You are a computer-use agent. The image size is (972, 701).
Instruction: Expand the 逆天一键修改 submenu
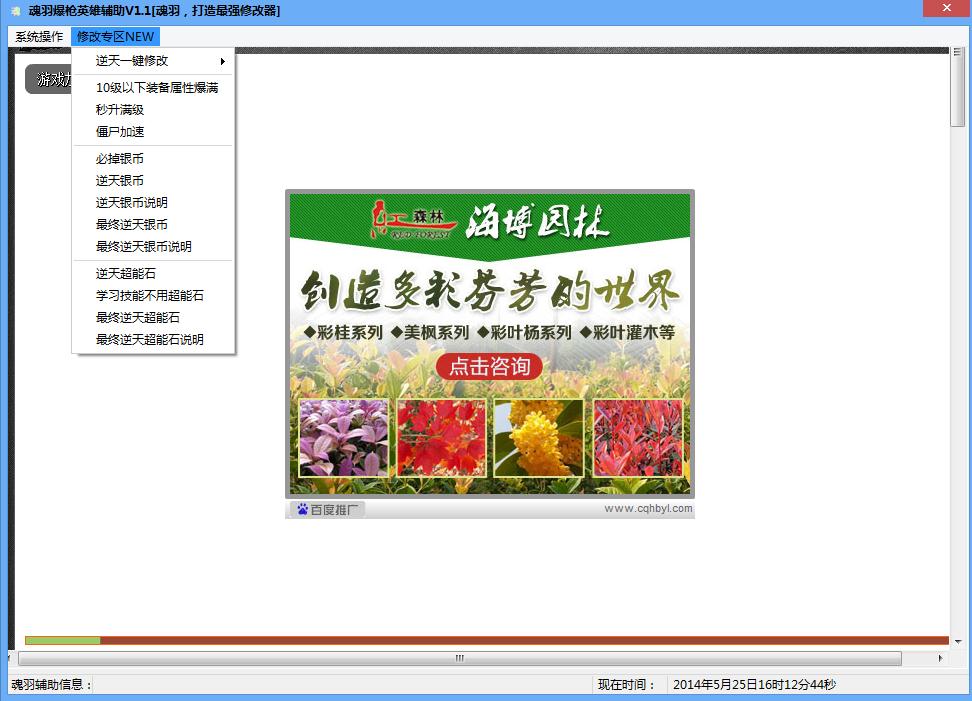pos(153,61)
